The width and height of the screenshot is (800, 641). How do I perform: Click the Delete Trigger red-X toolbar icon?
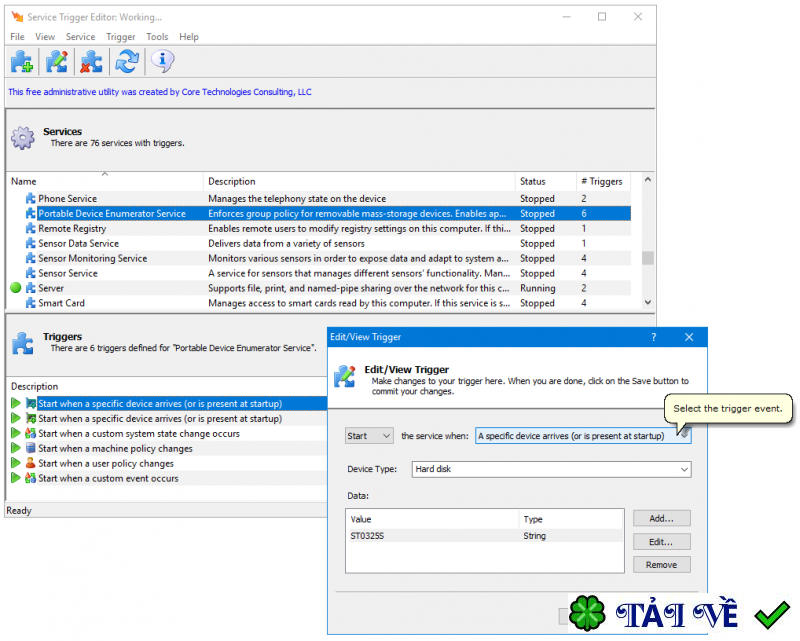pyautogui.click(x=91, y=62)
